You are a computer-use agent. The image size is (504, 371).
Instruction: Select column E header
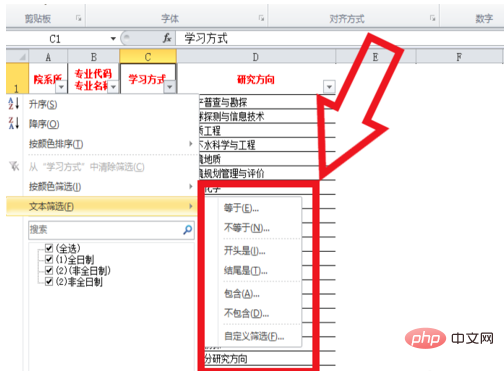(x=376, y=57)
